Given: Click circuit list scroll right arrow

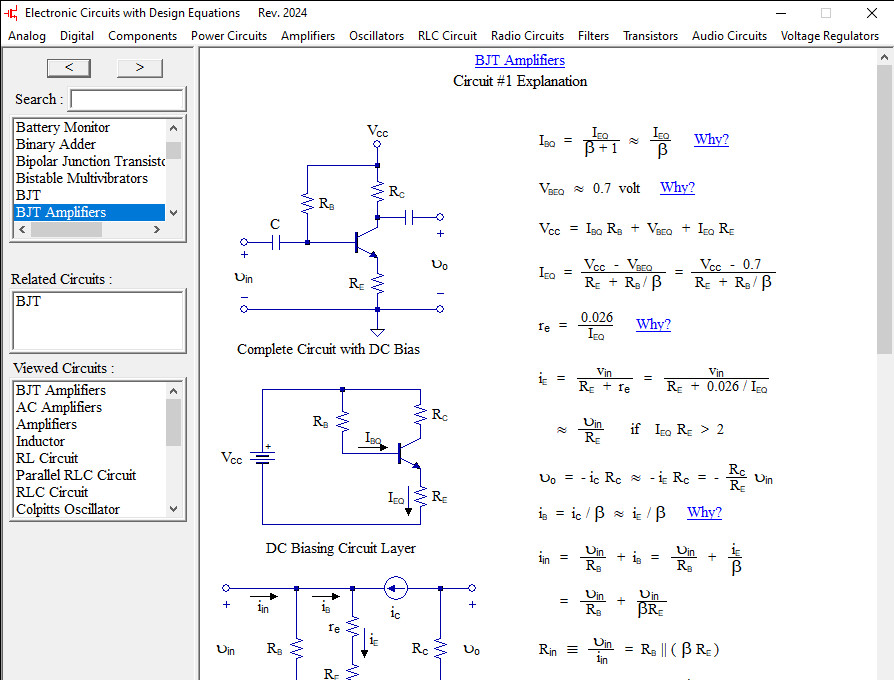Looking at the screenshot, I should 157,229.
